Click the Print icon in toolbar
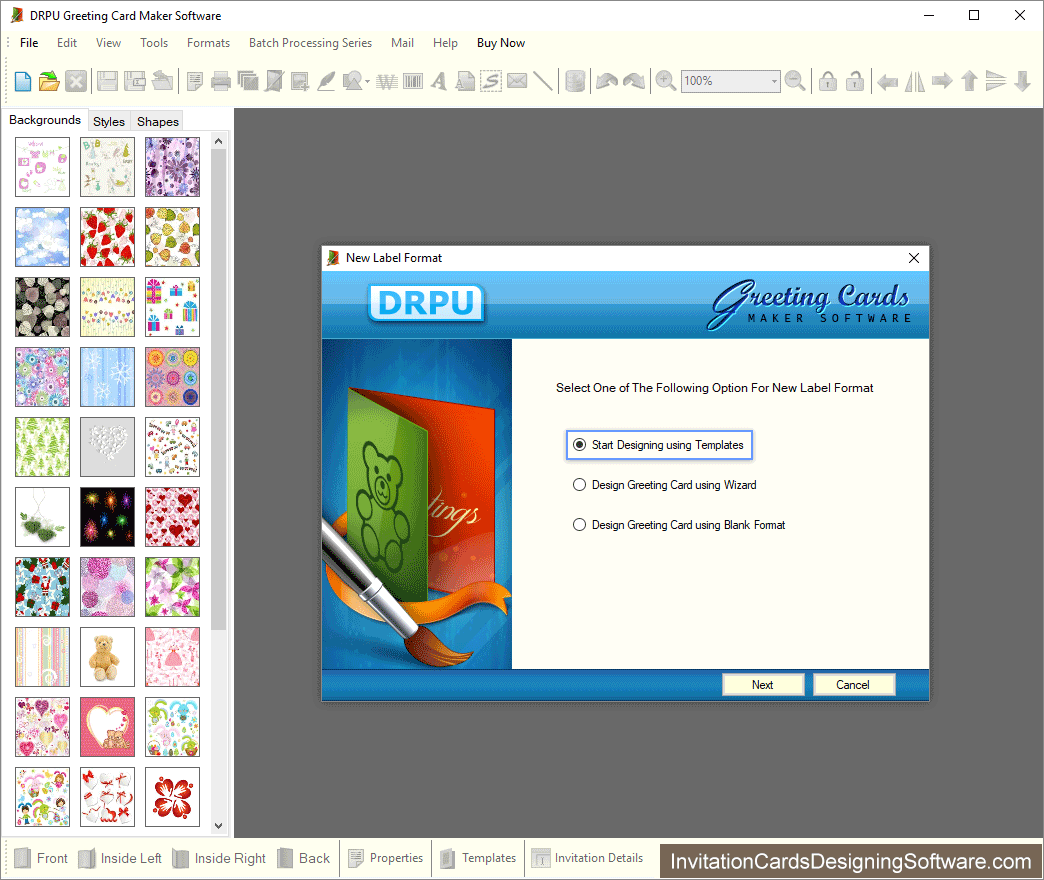The height and width of the screenshot is (880, 1044). [x=220, y=81]
